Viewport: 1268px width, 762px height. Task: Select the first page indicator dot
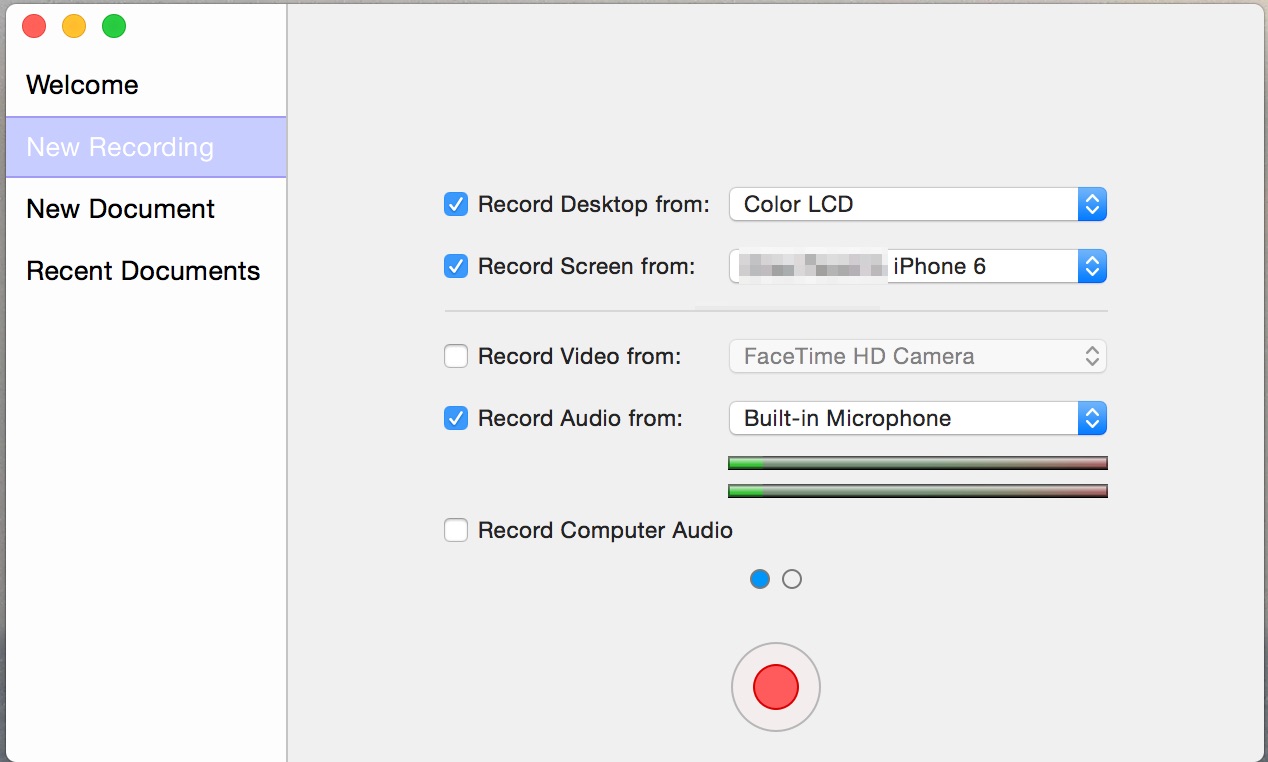click(x=760, y=579)
